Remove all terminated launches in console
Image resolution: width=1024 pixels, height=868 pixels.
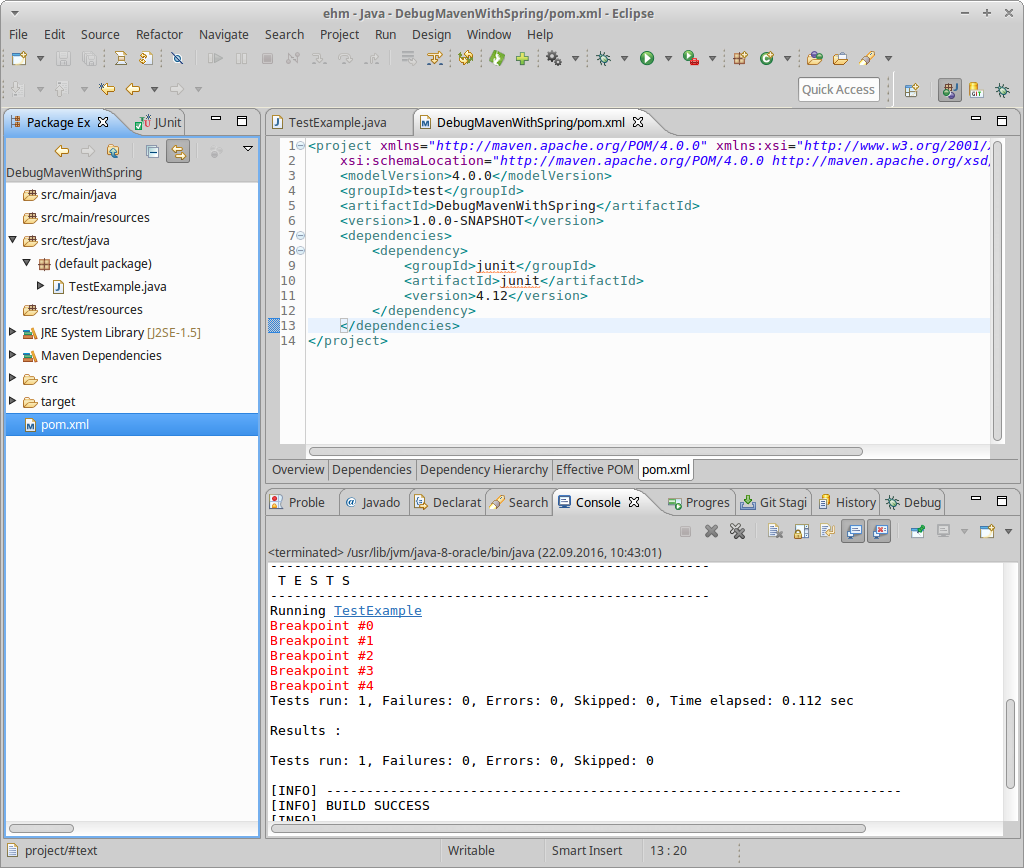[x=738, y=531]
